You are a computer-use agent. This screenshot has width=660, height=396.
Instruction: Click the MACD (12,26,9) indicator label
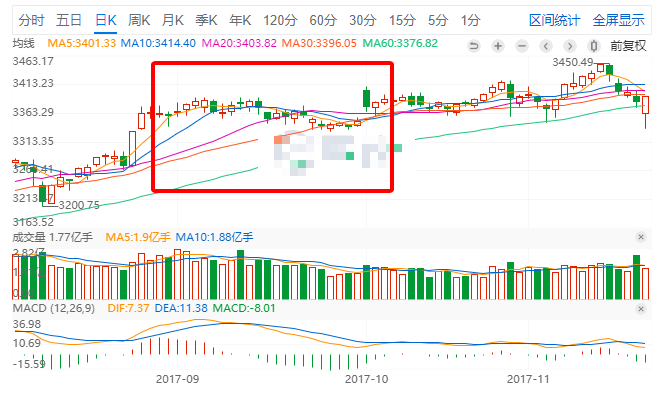point(54,308)
